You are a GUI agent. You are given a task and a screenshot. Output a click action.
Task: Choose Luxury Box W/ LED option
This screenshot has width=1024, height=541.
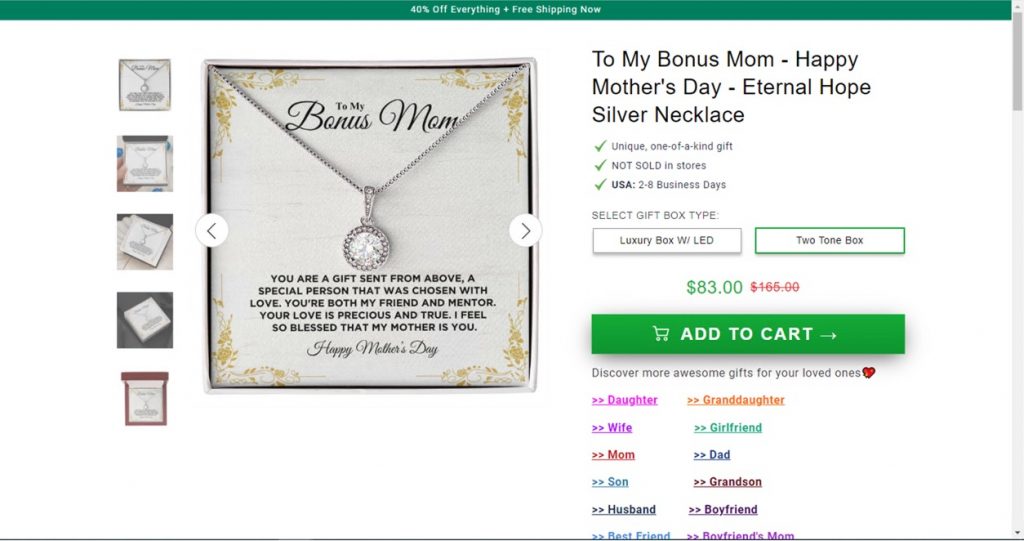(x=667, y=241)
